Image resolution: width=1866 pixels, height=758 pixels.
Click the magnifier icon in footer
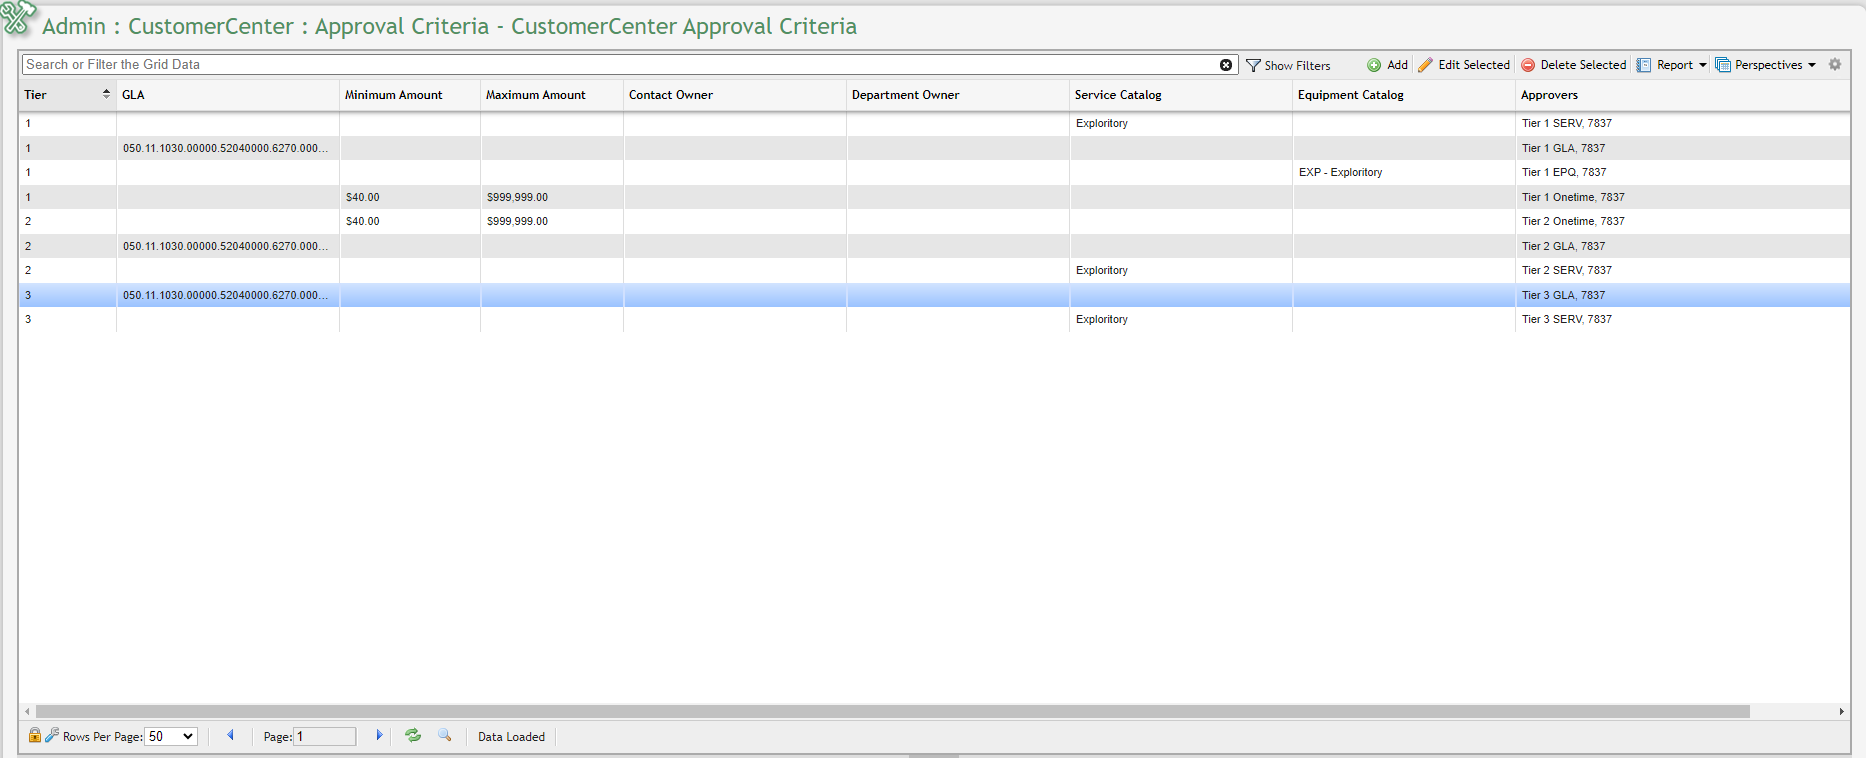click(x=445, y=736)
